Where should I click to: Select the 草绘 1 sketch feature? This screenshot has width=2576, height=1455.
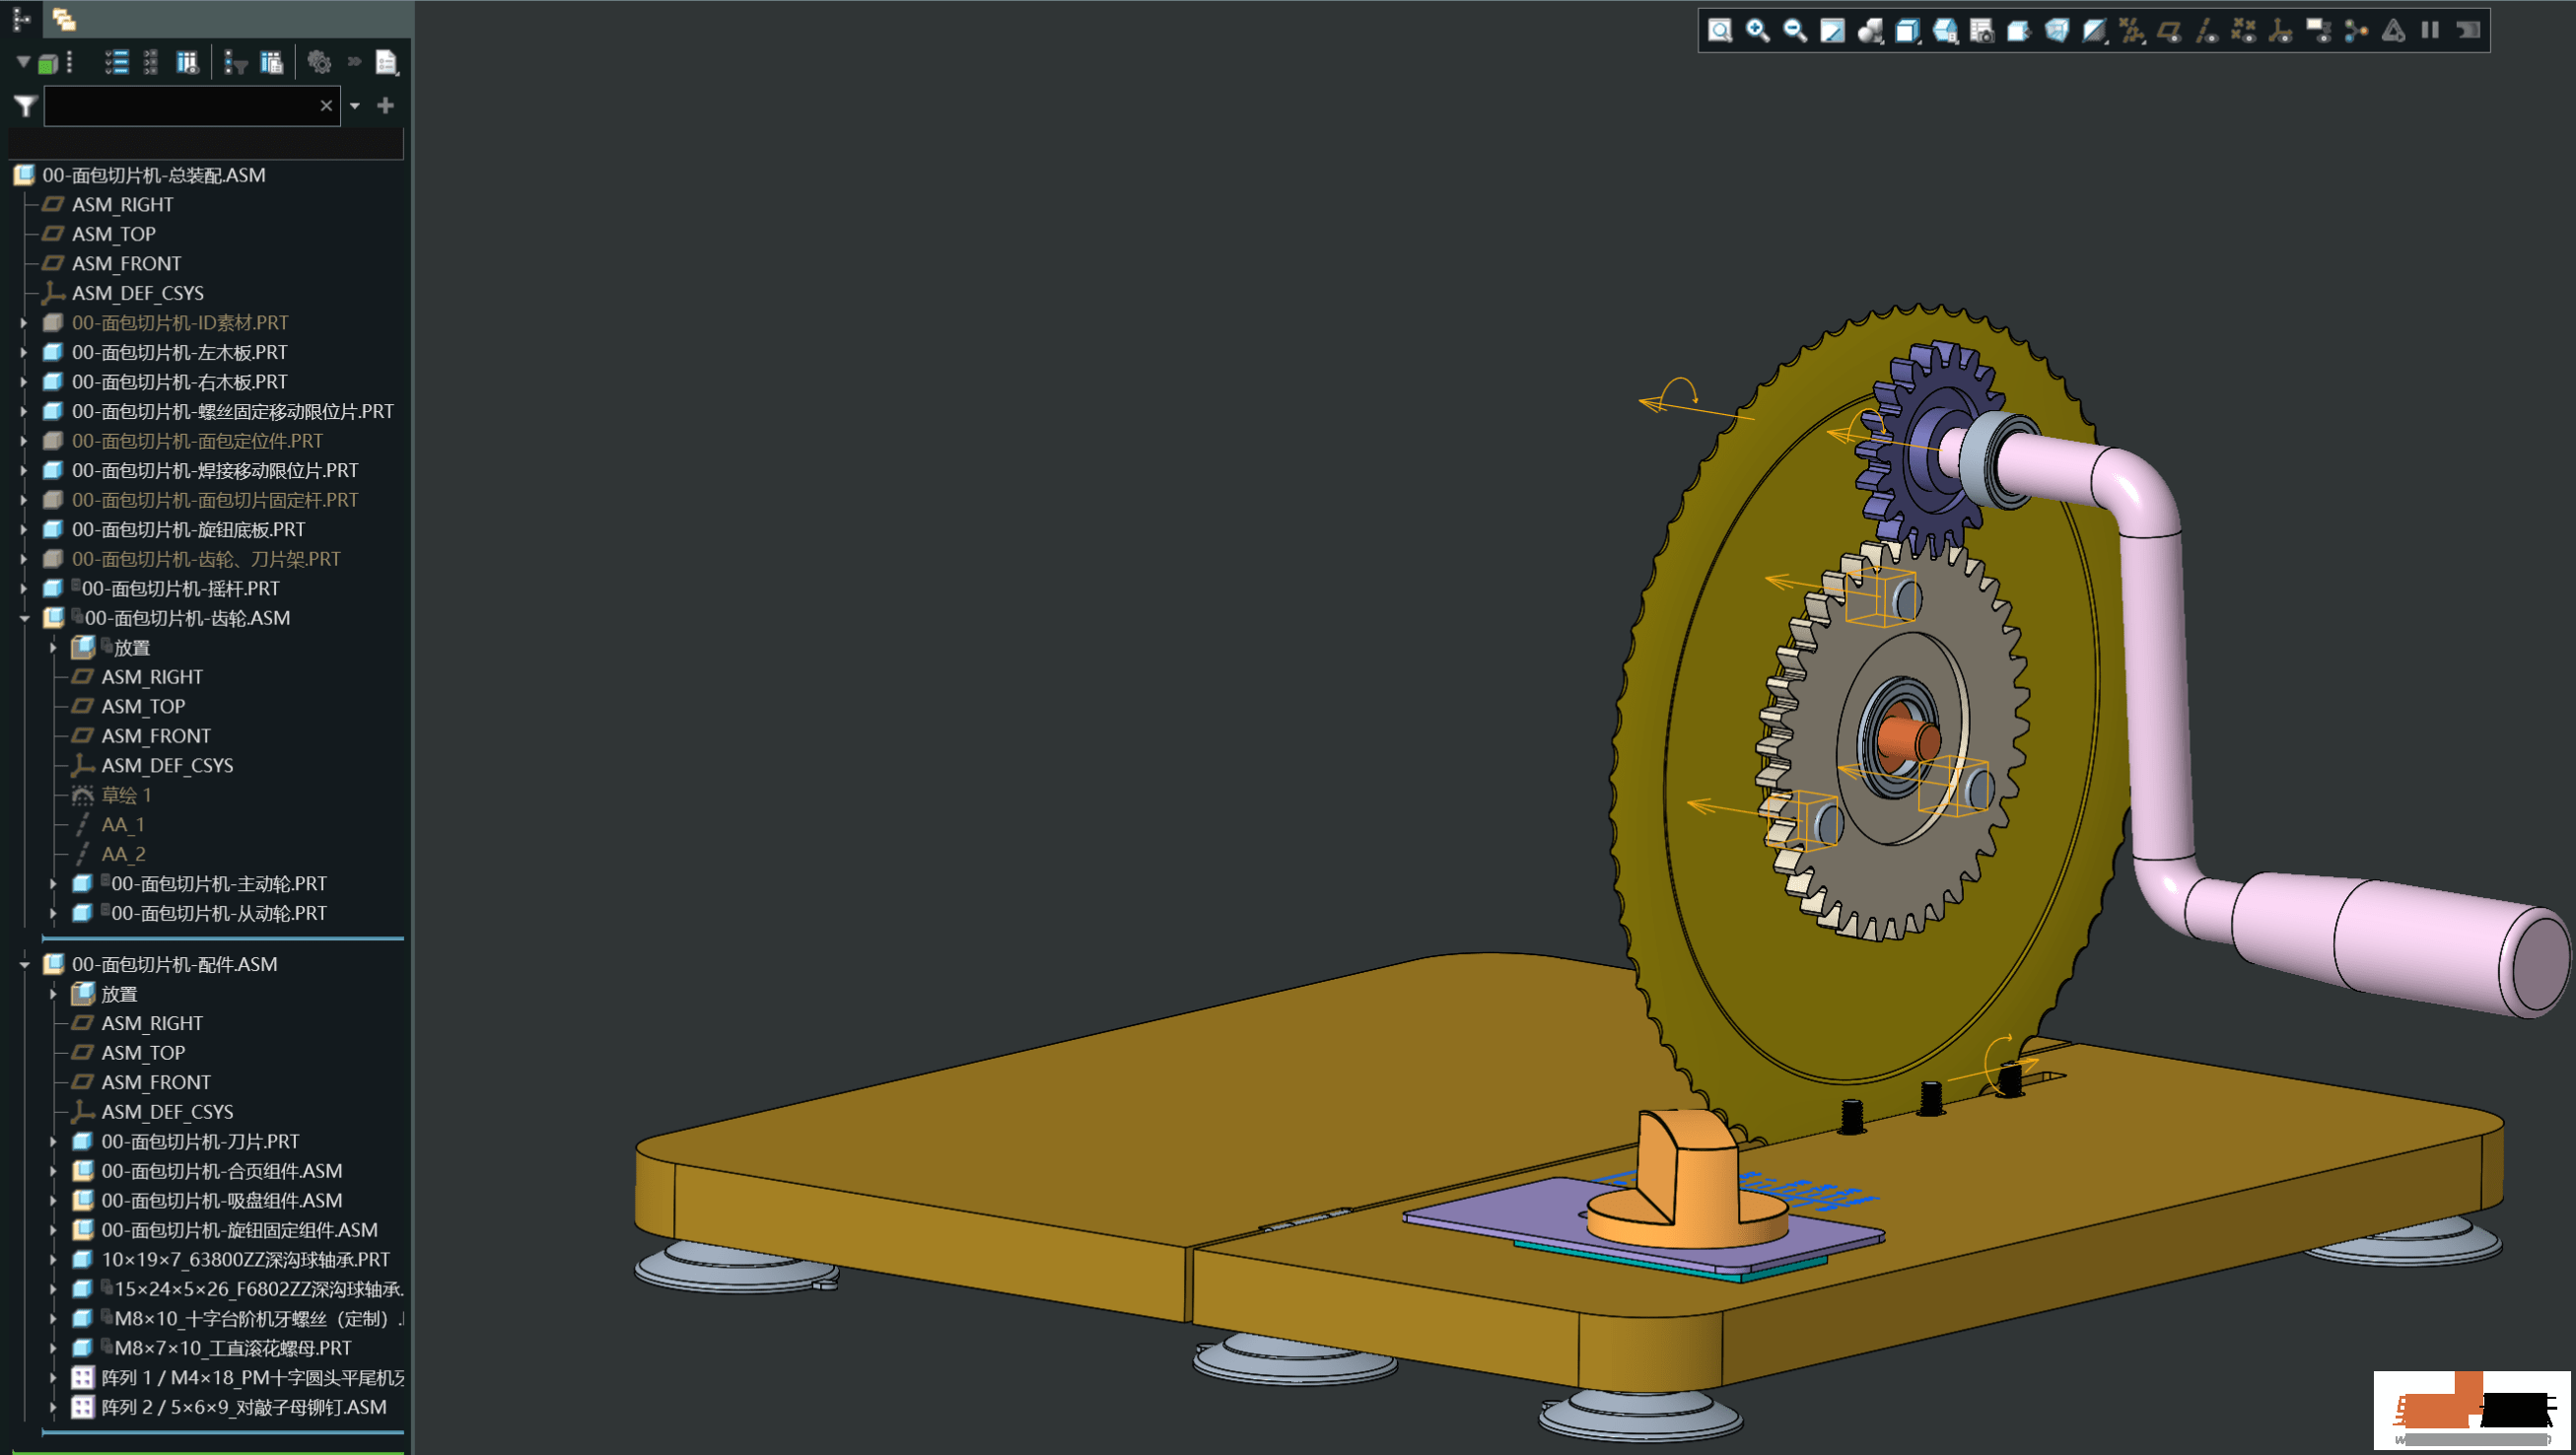point(126,796)
